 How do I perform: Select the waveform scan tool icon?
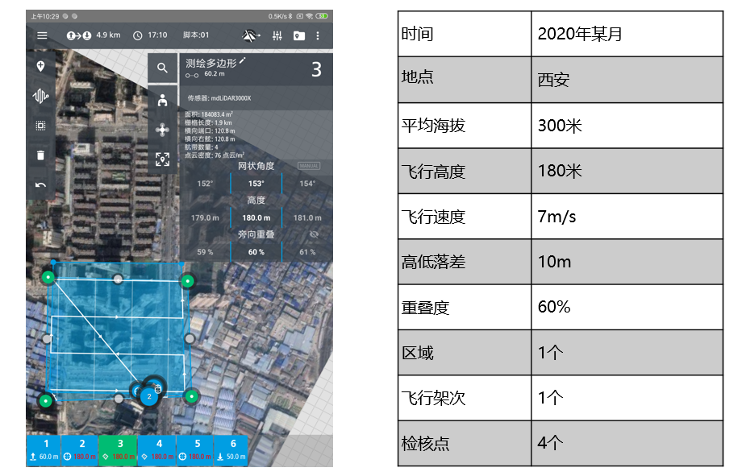[x=41, y=97]
